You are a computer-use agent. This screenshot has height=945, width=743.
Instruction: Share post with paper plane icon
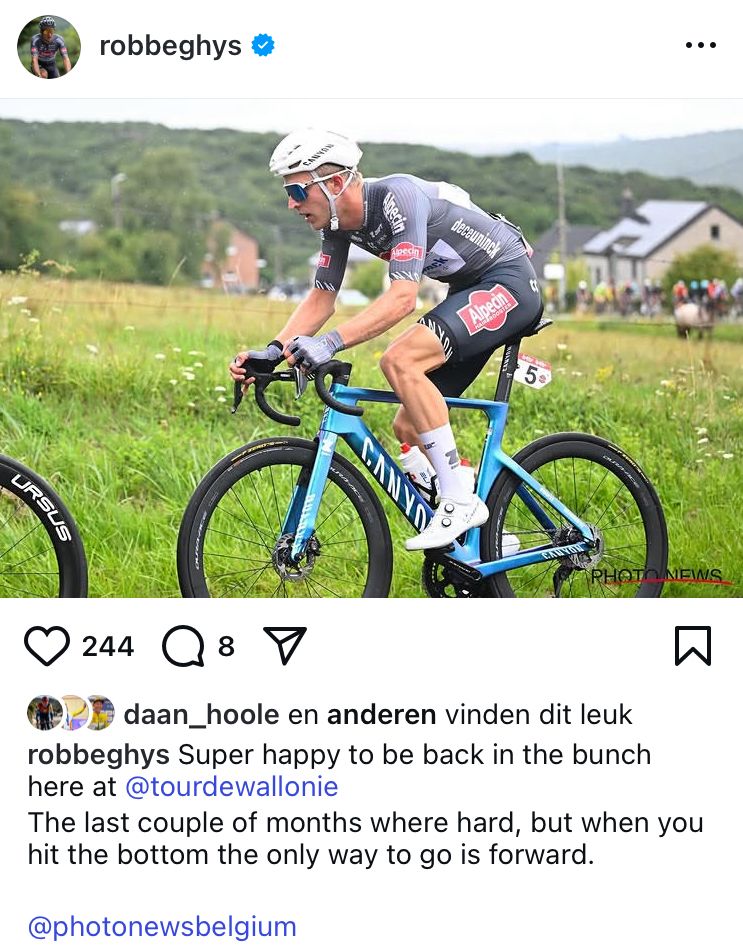click(x=285, y=645)
